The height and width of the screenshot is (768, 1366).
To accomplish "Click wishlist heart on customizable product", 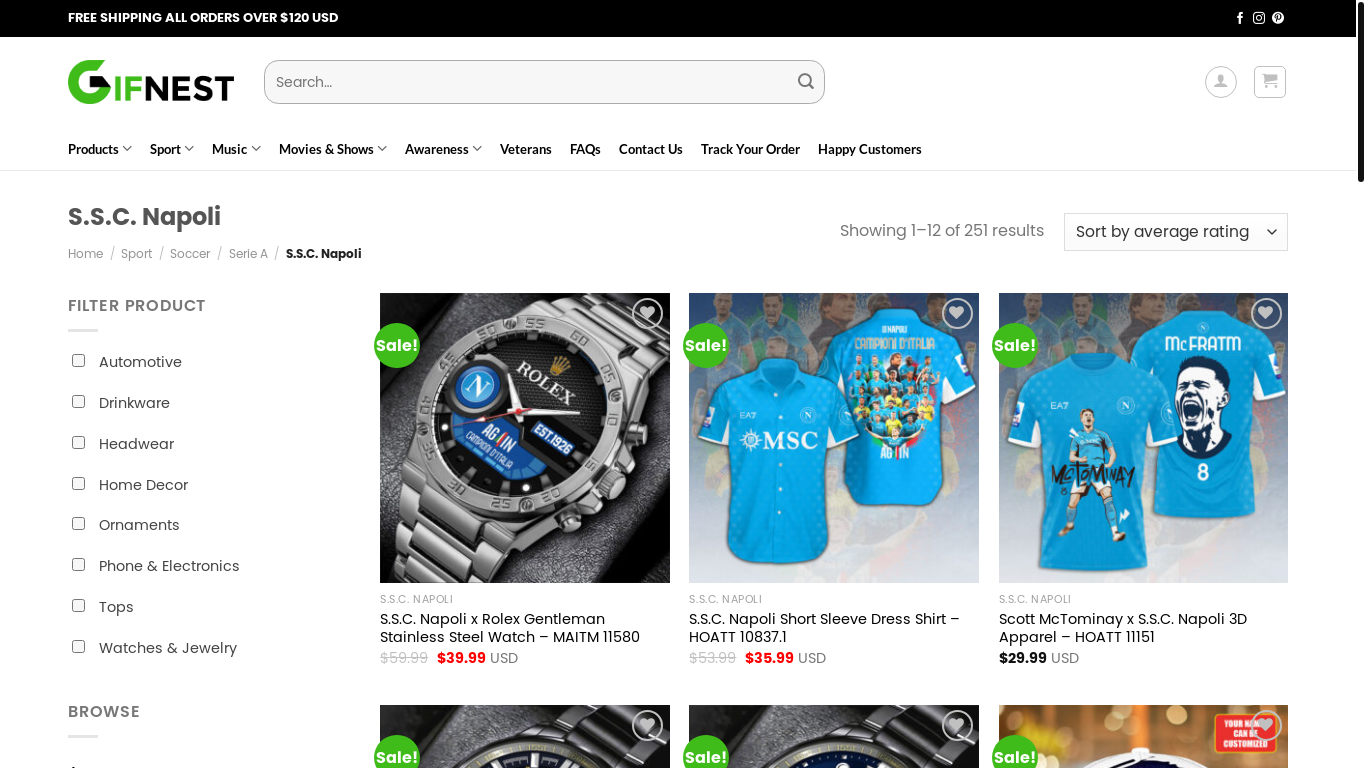I will (1266, 726).
